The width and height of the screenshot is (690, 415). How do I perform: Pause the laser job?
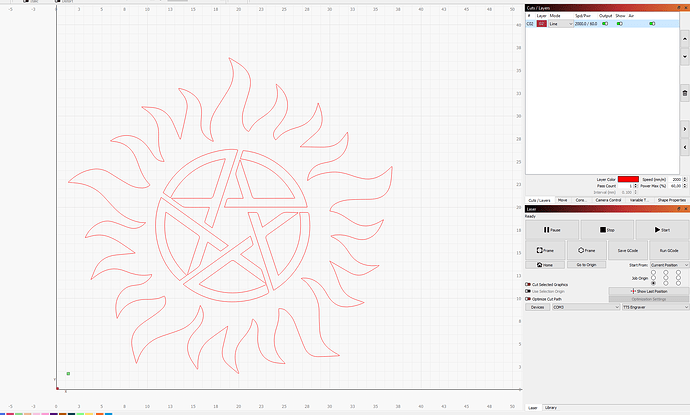(552, 230)
